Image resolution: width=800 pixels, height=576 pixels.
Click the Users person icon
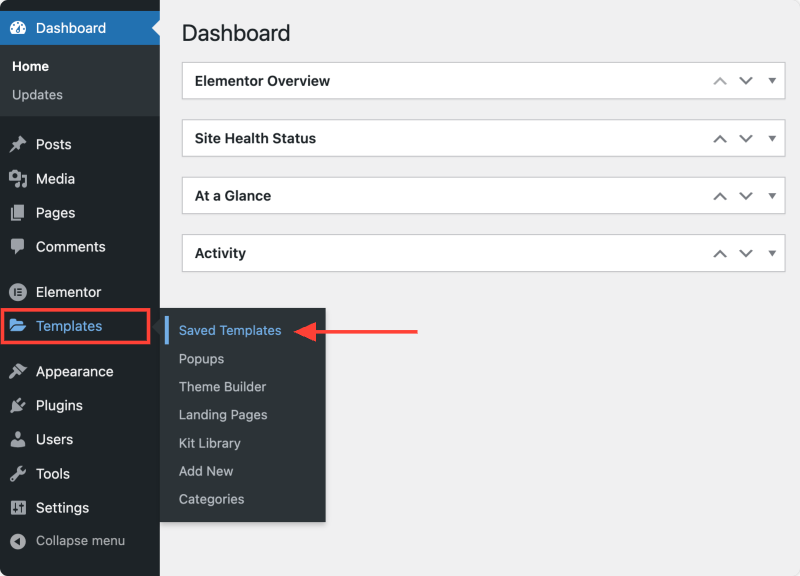pyautogui.click(x=18, y=439)
